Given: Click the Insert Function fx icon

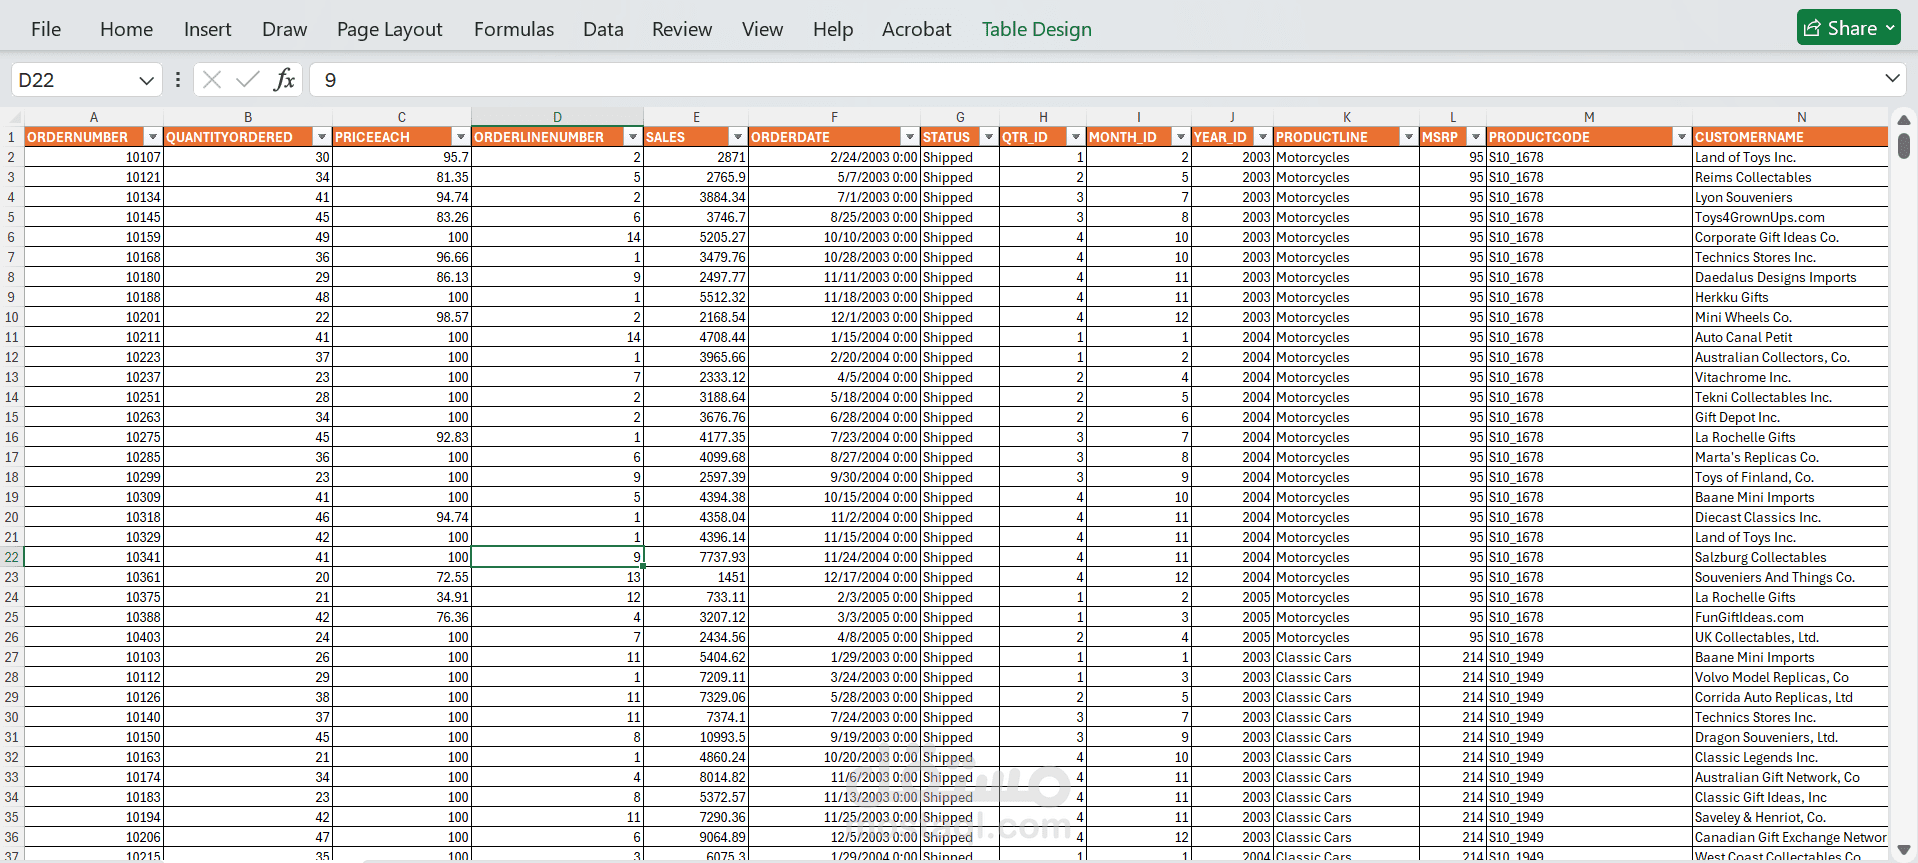Looking at the screenshot, I should [284, 80].
